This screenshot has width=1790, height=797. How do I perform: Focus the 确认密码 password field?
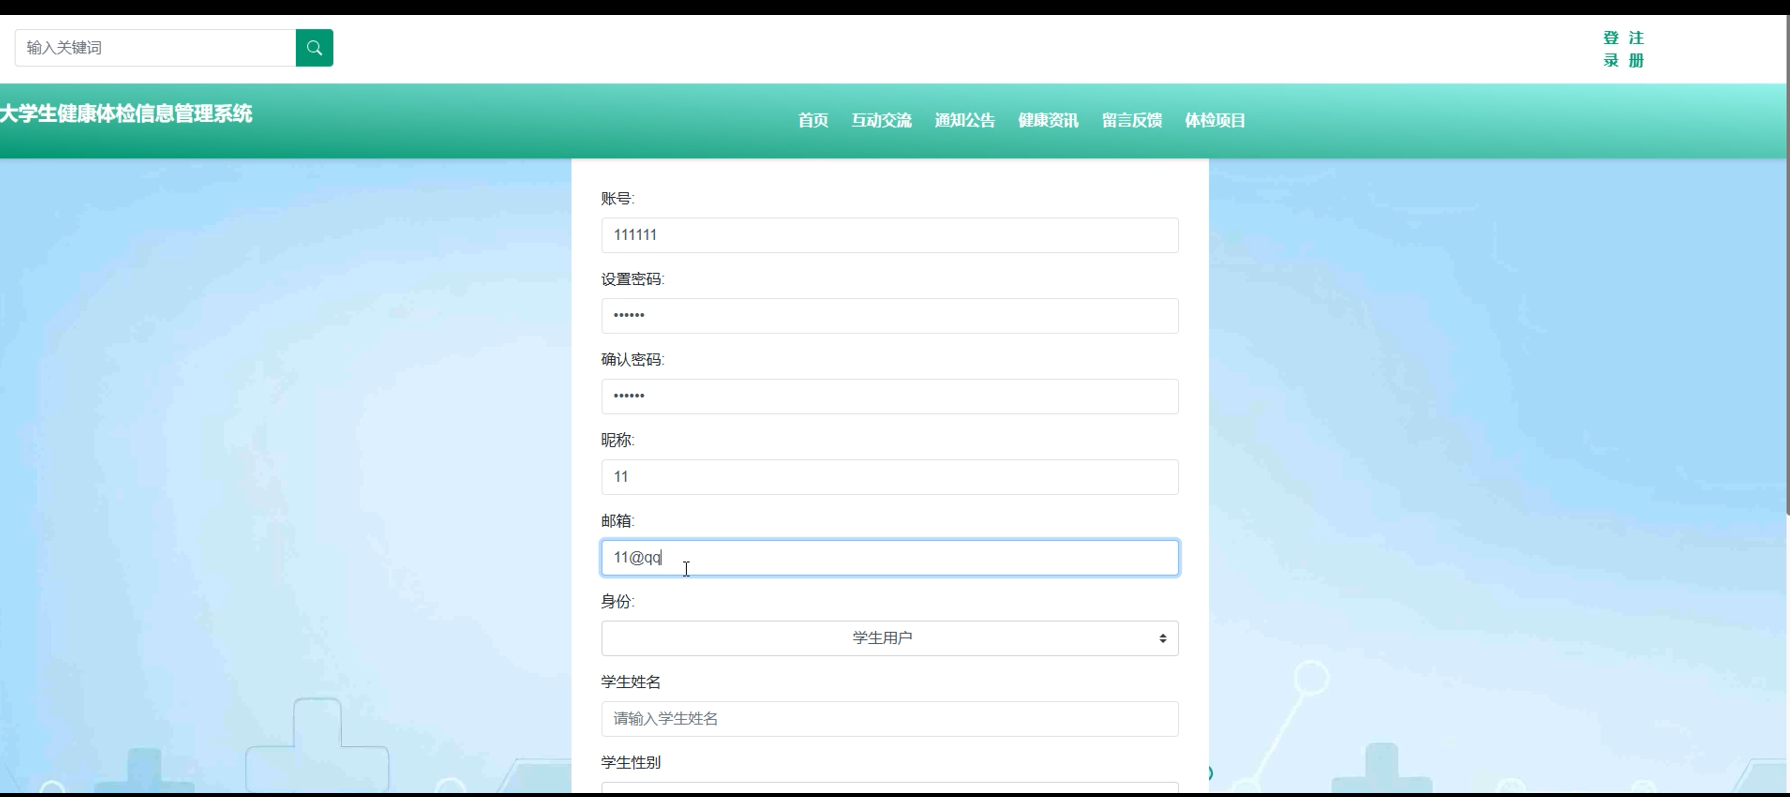tap(890, 396)
